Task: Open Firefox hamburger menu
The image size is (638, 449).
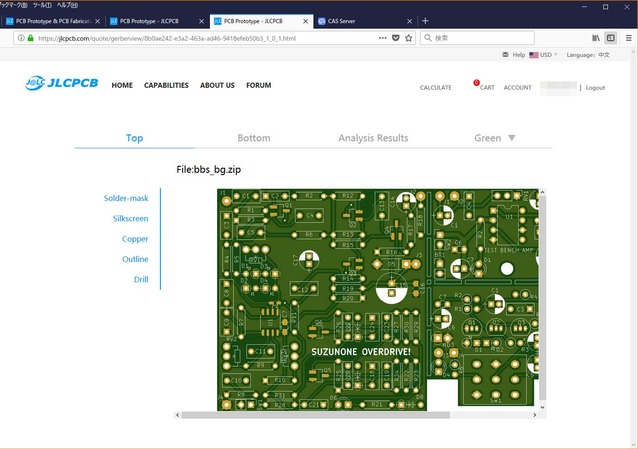Action: tap(629, 38)
